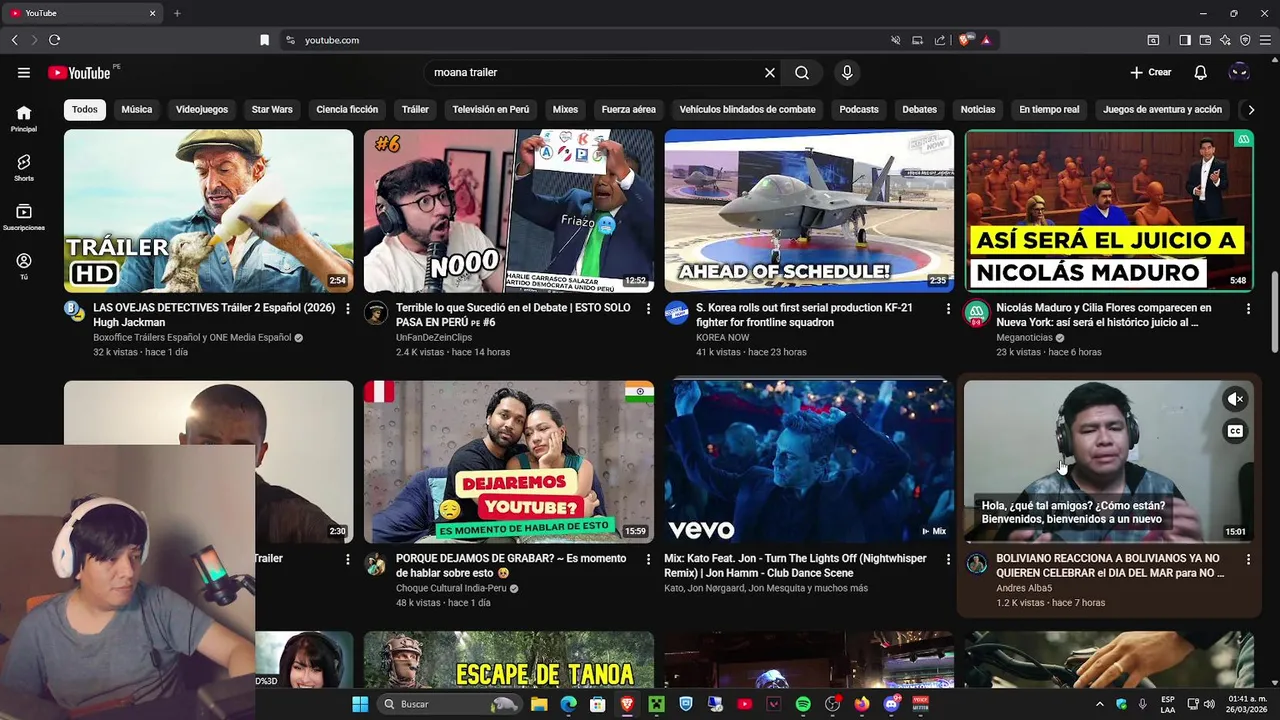Open Suscripciones in the sidebar
The image size is (1280, 720).
(24, 217)
